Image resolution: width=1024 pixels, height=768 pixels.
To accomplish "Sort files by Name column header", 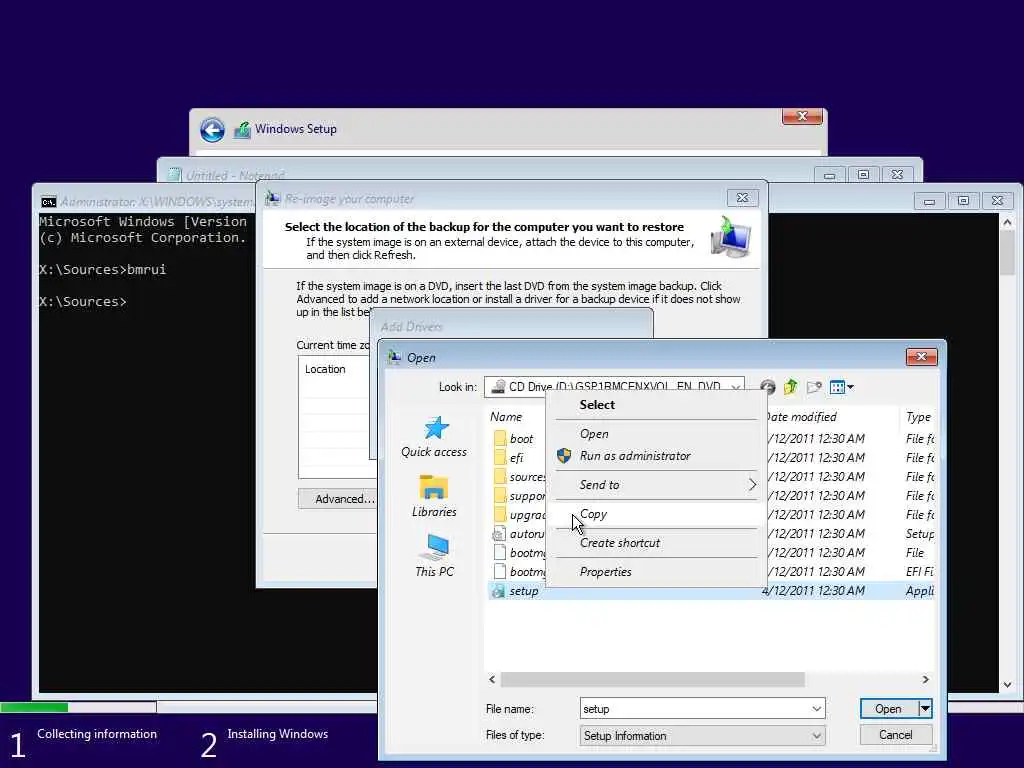I will 506,417.
